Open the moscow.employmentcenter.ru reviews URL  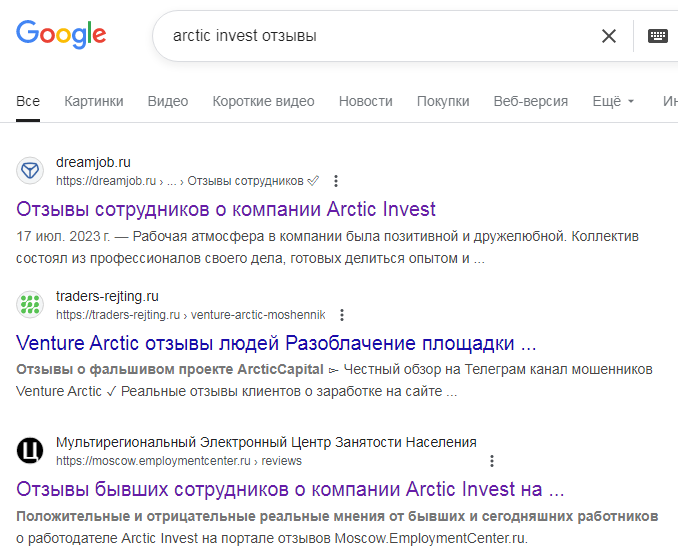179,461
